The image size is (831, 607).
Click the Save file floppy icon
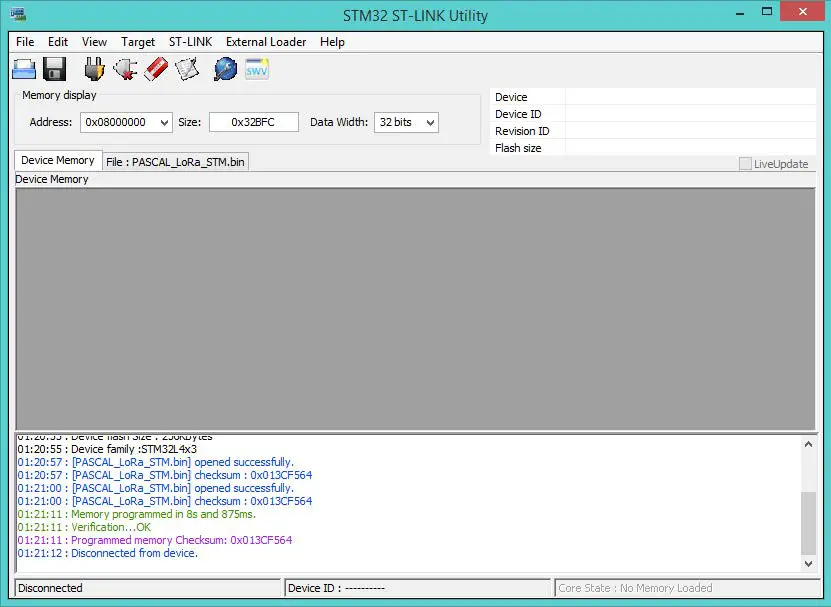click(x=55, y=69)
